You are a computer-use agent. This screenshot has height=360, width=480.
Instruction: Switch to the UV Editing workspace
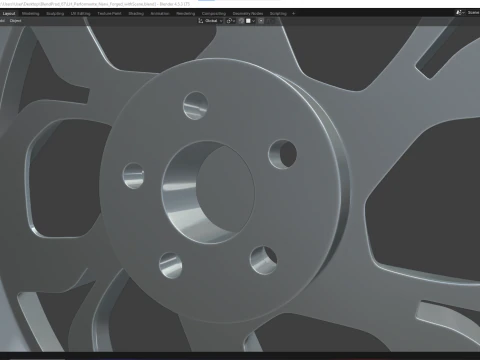coord(80,13)
